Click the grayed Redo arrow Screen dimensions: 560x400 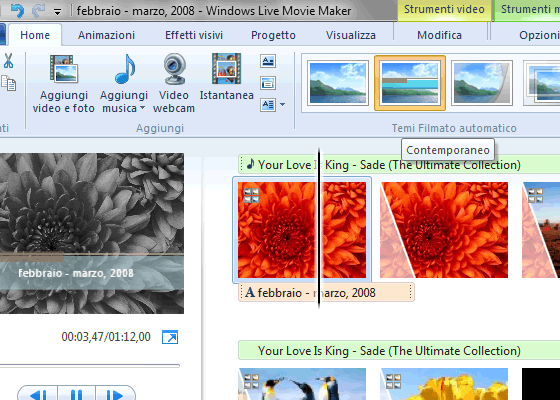point(38,11)
